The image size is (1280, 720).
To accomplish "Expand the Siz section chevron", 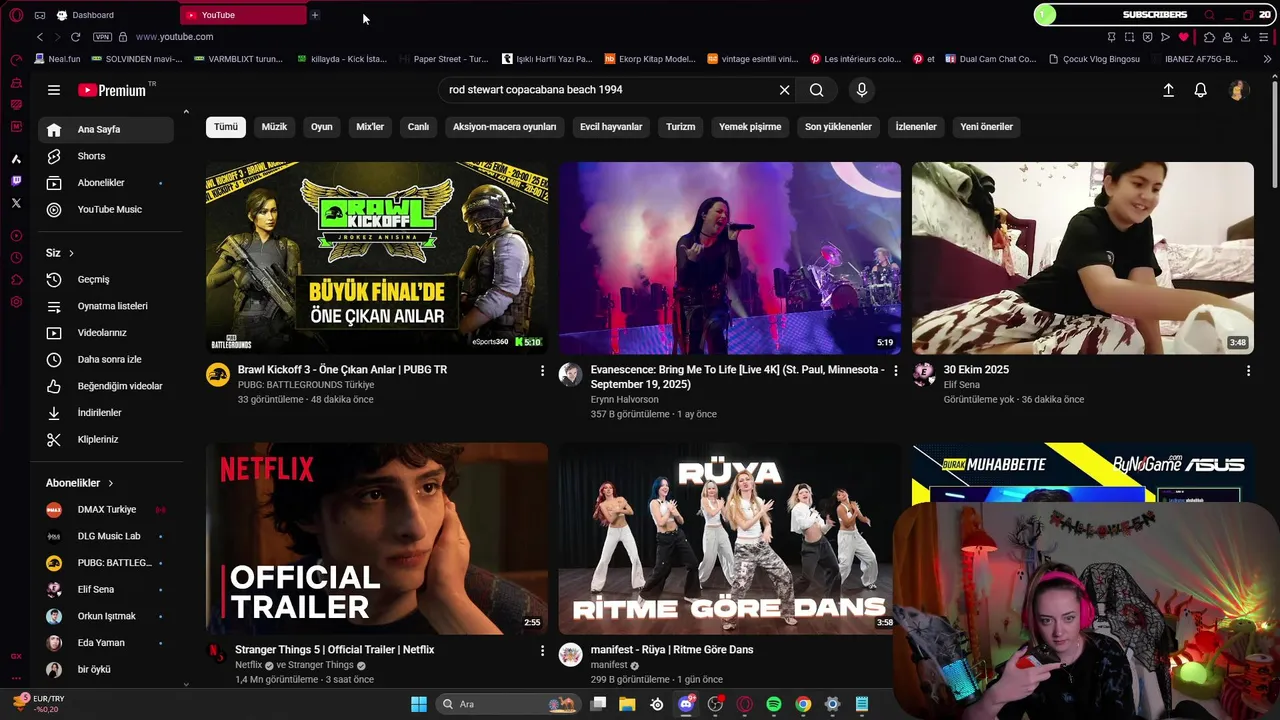I will tap(71, 254).
